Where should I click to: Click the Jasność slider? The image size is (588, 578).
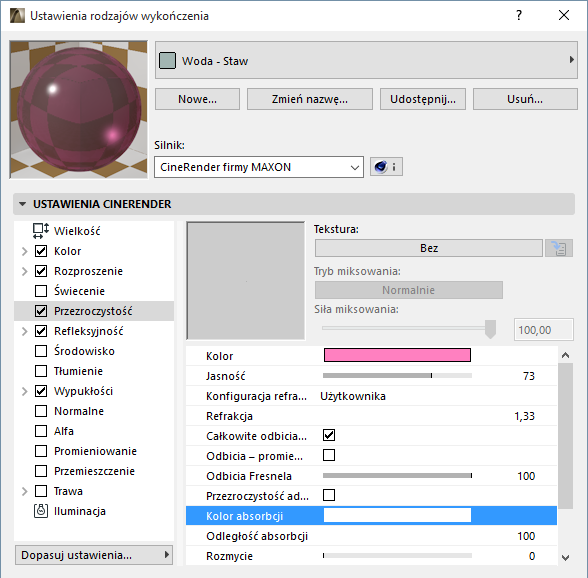coord(397,375)
